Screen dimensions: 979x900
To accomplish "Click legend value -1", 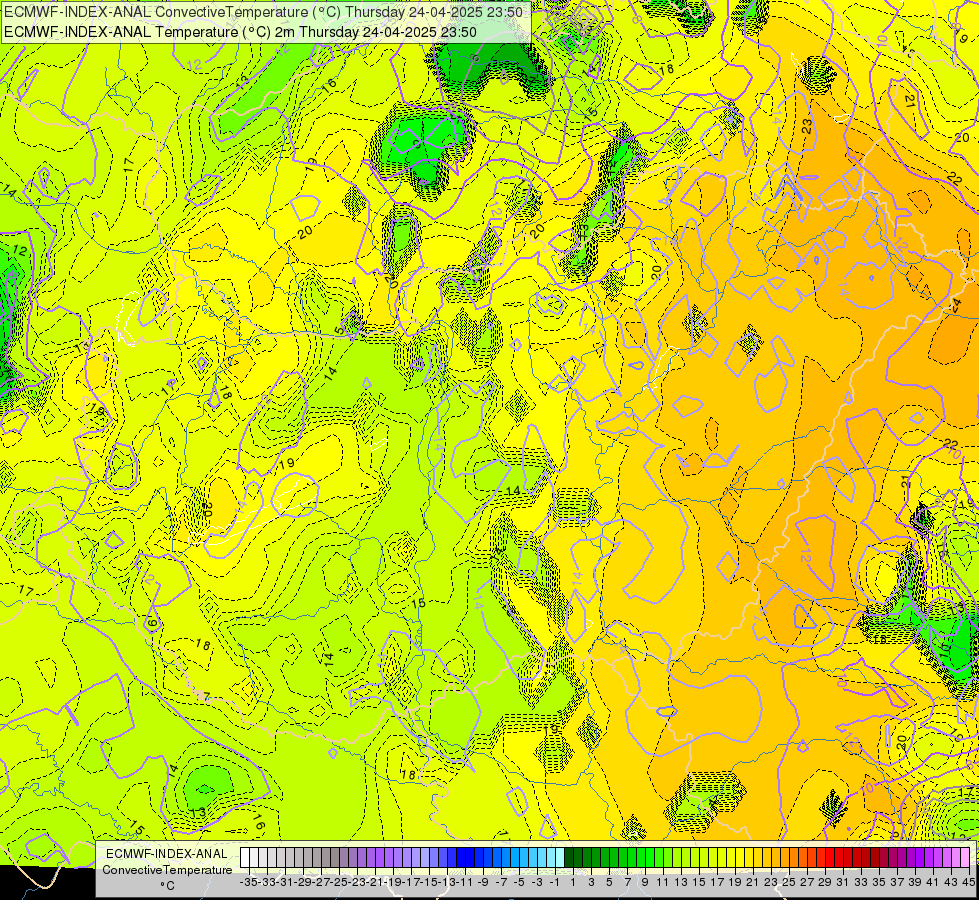I will [555, 883].
